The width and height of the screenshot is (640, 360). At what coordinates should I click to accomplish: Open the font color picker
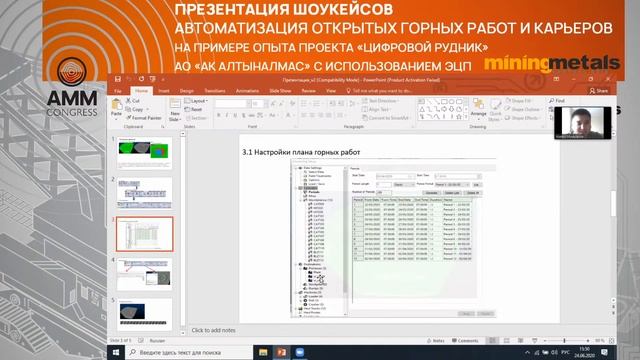pyautogui.click(x=289, y=116)
